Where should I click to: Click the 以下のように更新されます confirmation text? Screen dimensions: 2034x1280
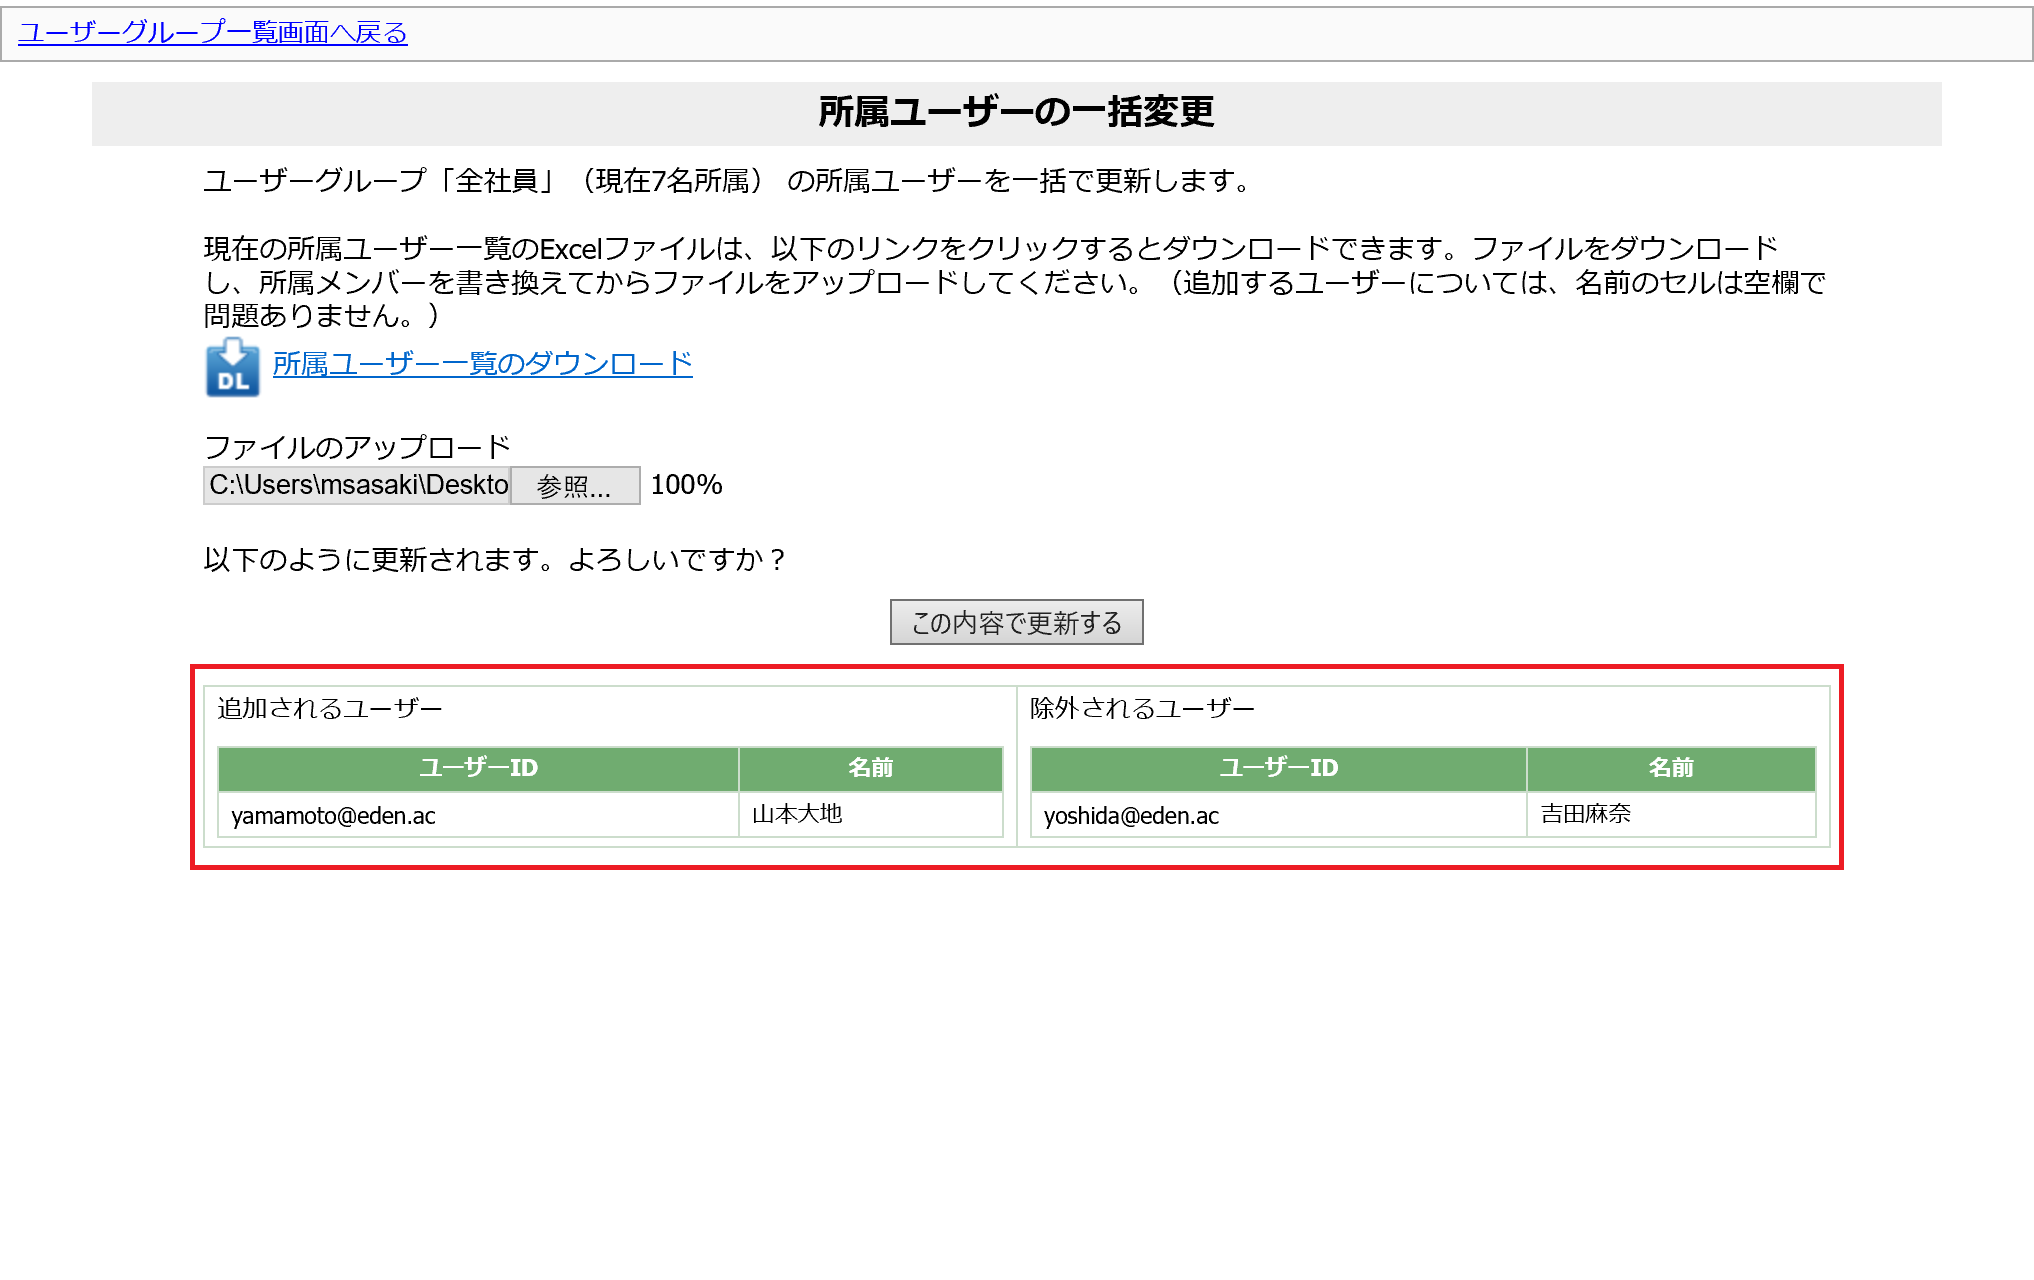click(x=494, y=560)
